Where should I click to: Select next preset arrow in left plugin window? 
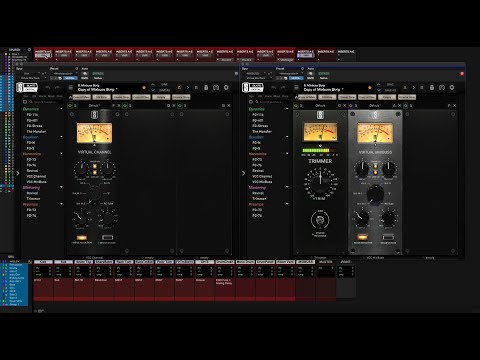[x=153, y=90]
